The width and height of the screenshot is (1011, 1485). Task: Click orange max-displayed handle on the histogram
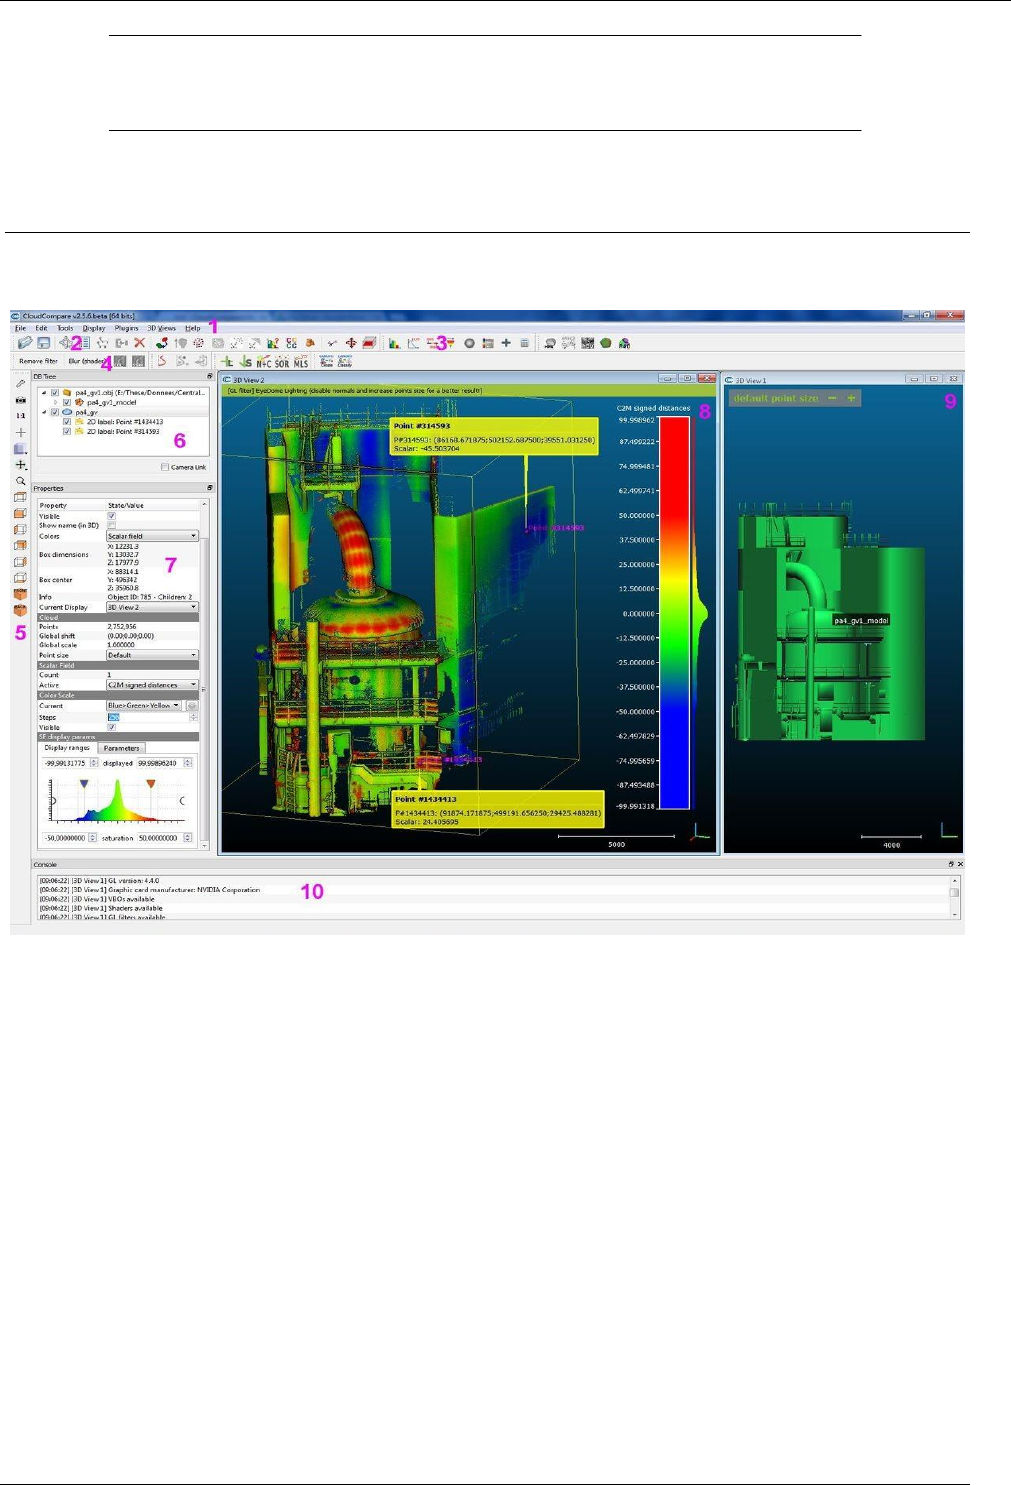coord(151,784)
